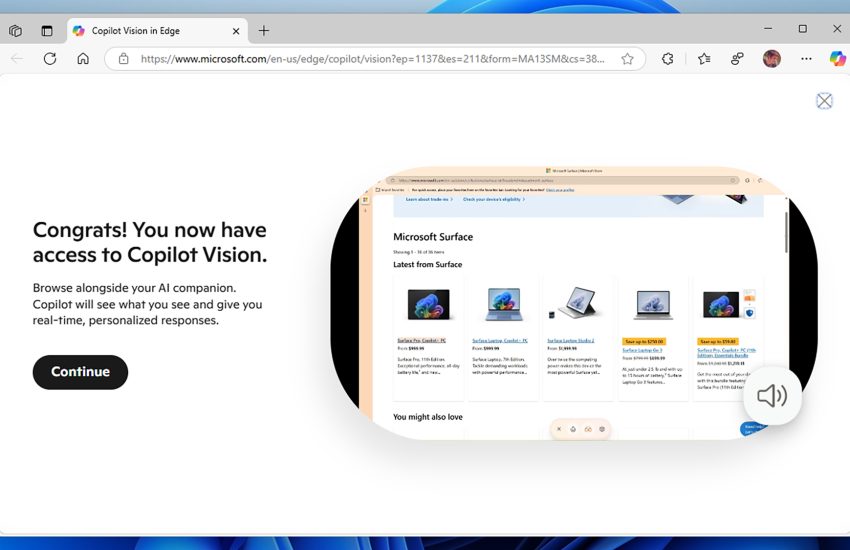Screen dimensions: 850x550
Task: Go to the Home page
Action: (x=83, y=59)
